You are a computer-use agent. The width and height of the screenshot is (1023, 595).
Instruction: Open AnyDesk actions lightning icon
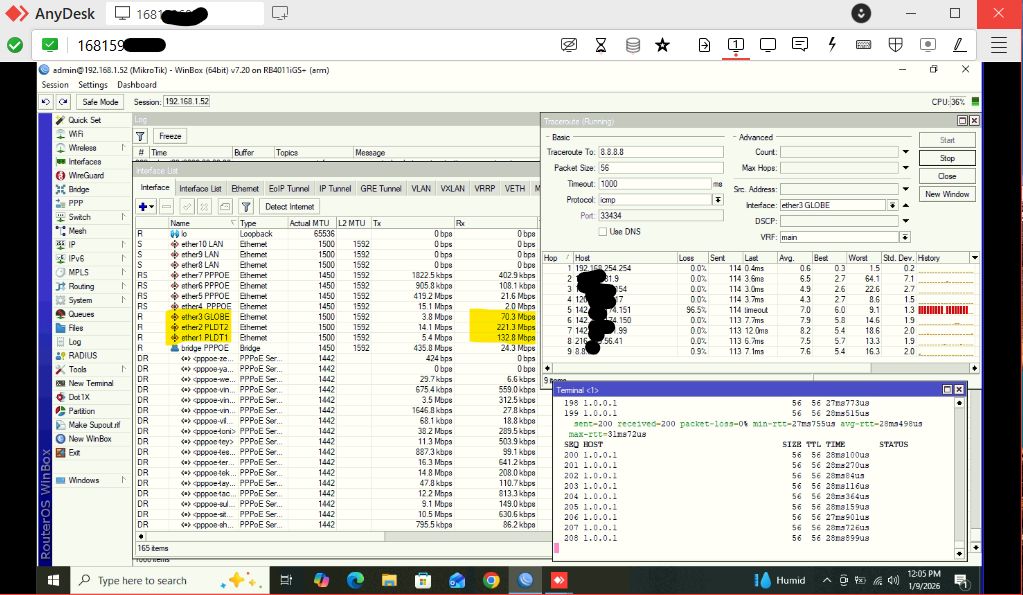pos(832,45)
